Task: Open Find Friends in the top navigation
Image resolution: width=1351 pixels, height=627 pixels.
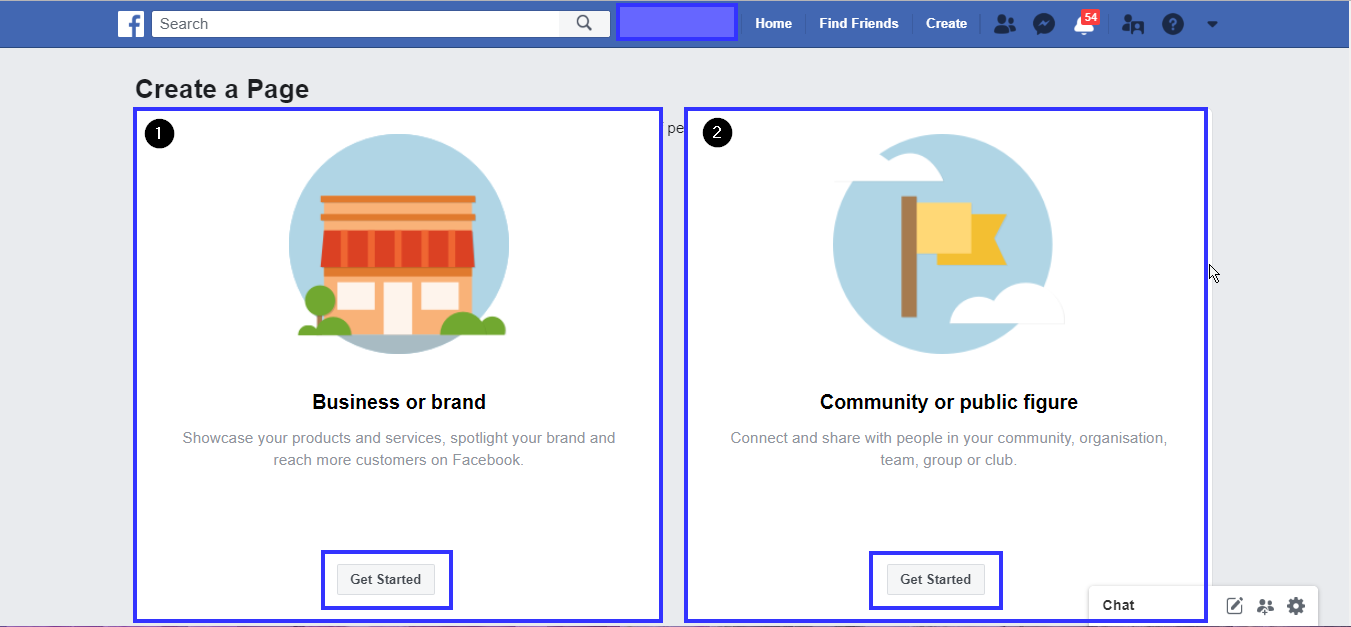Action: 858,24
